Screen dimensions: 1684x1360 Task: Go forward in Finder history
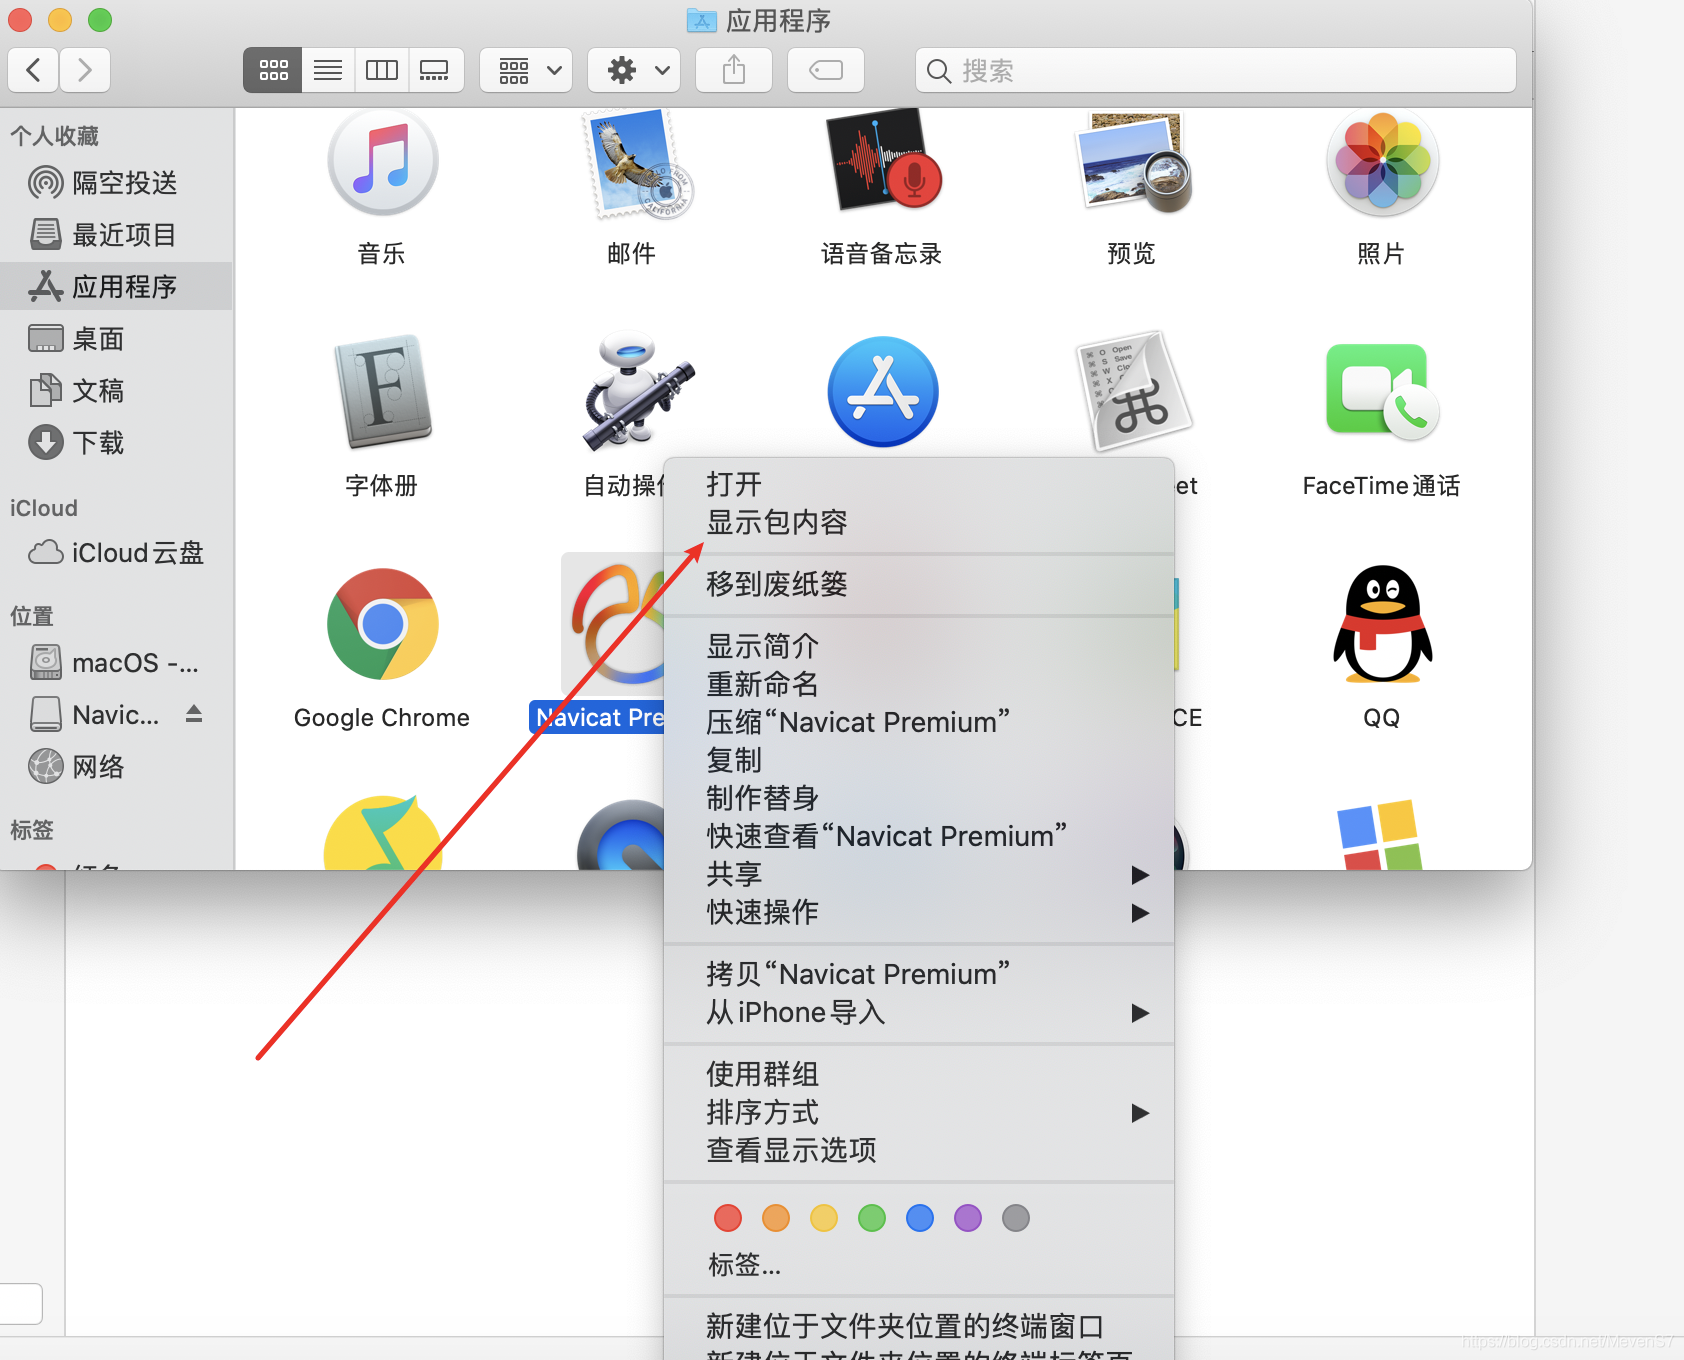coord(85,70)
